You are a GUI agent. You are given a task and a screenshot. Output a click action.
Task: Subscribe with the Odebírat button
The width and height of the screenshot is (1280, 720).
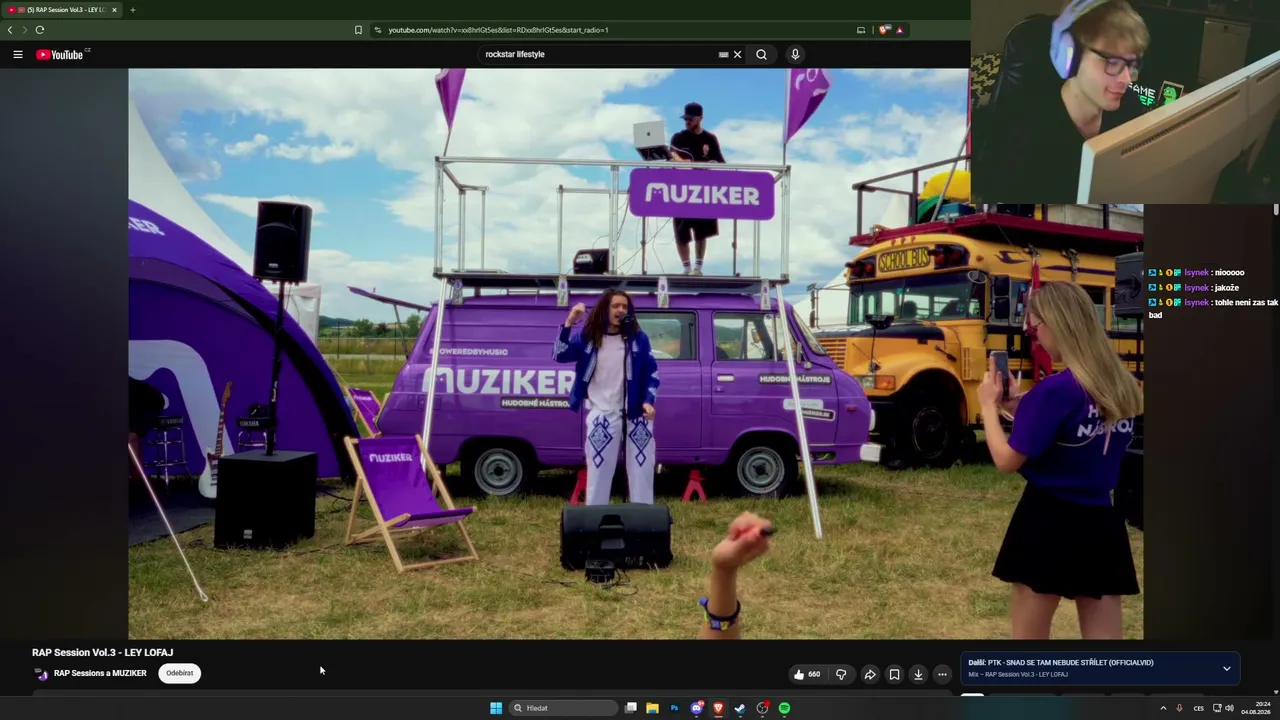tap(180, 673)
